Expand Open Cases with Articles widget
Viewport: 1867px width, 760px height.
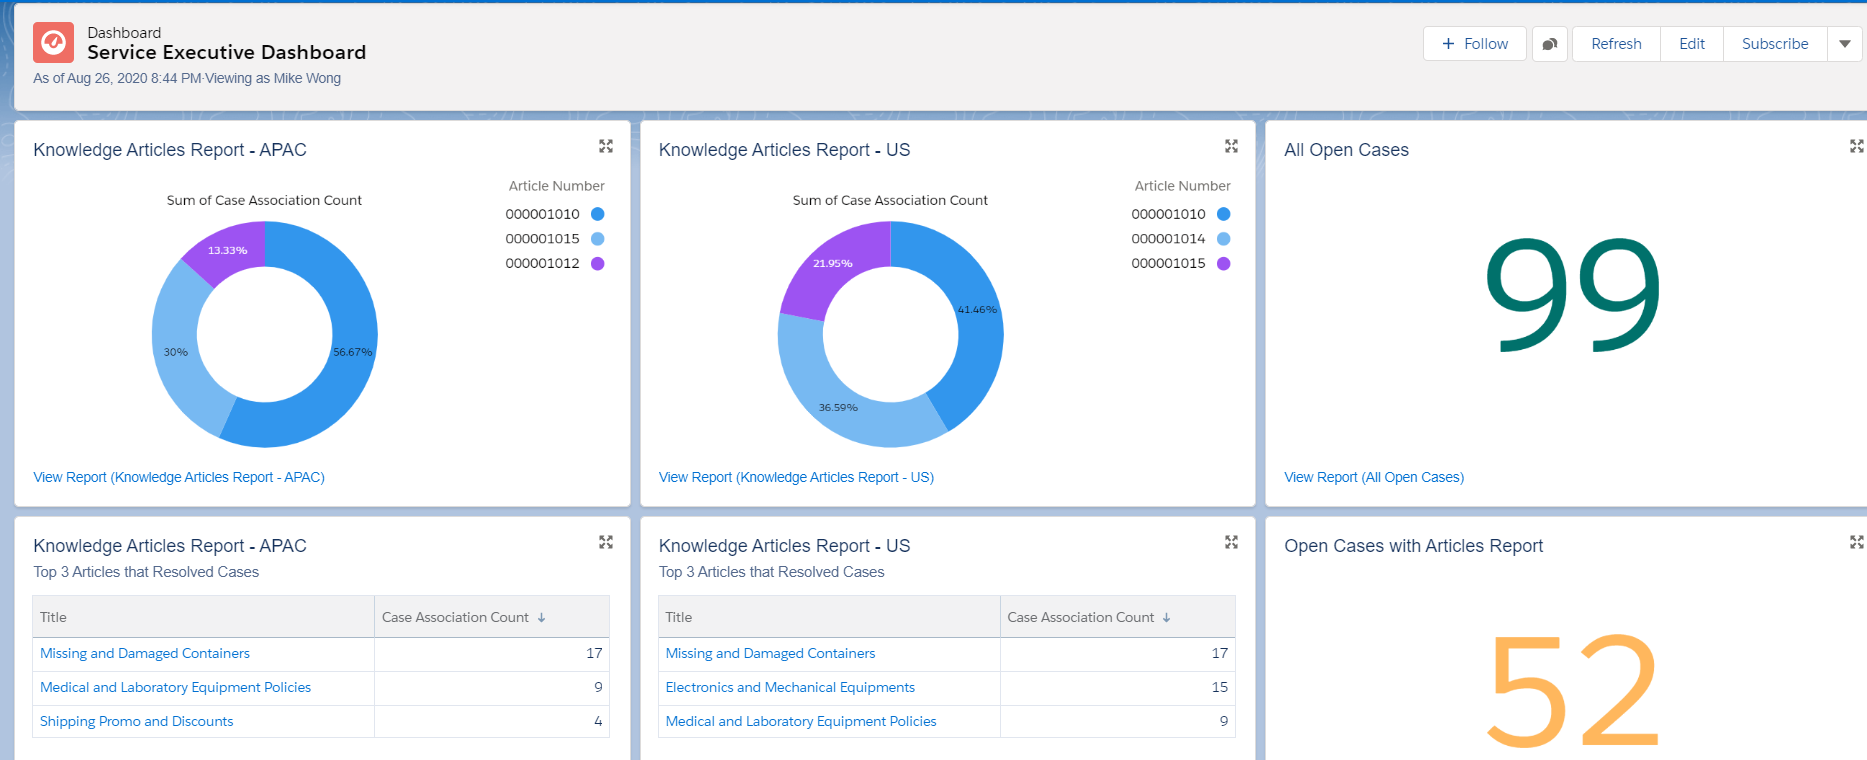pos(1856,542)
